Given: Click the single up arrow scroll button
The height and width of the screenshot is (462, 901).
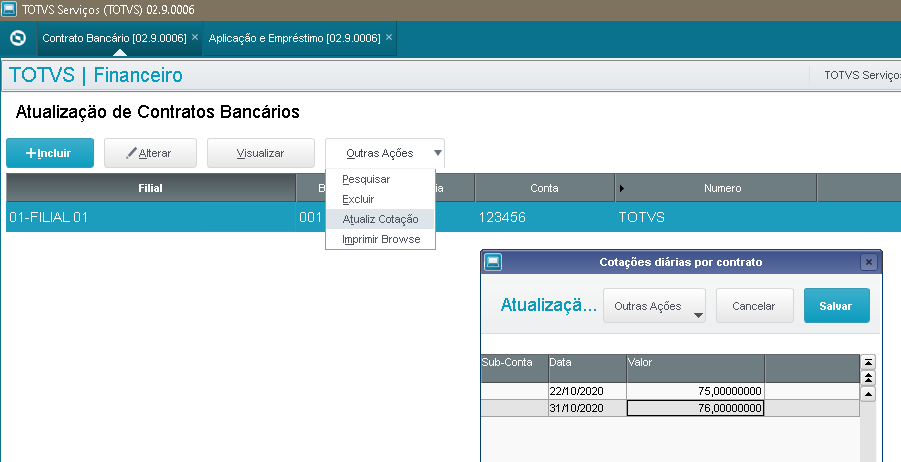Looking at the screenshot, I should coord(868,393).
